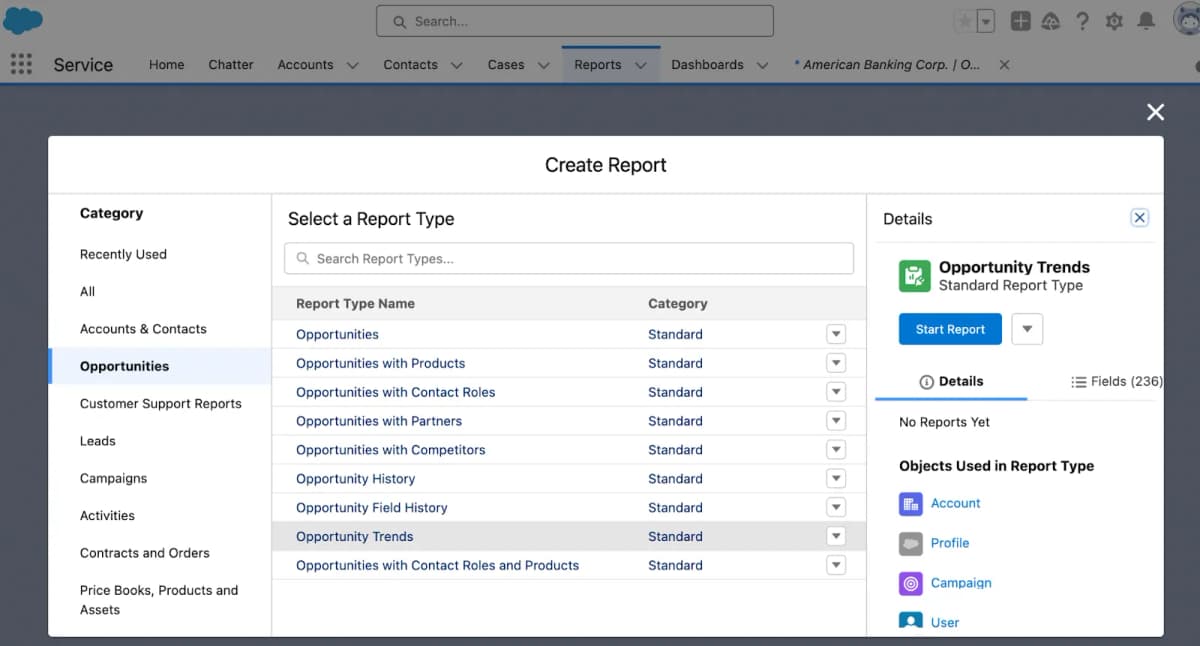1200x646 pixels.
Task: Open the App Launcher grid icon
Action: click(x=21, y=64)
